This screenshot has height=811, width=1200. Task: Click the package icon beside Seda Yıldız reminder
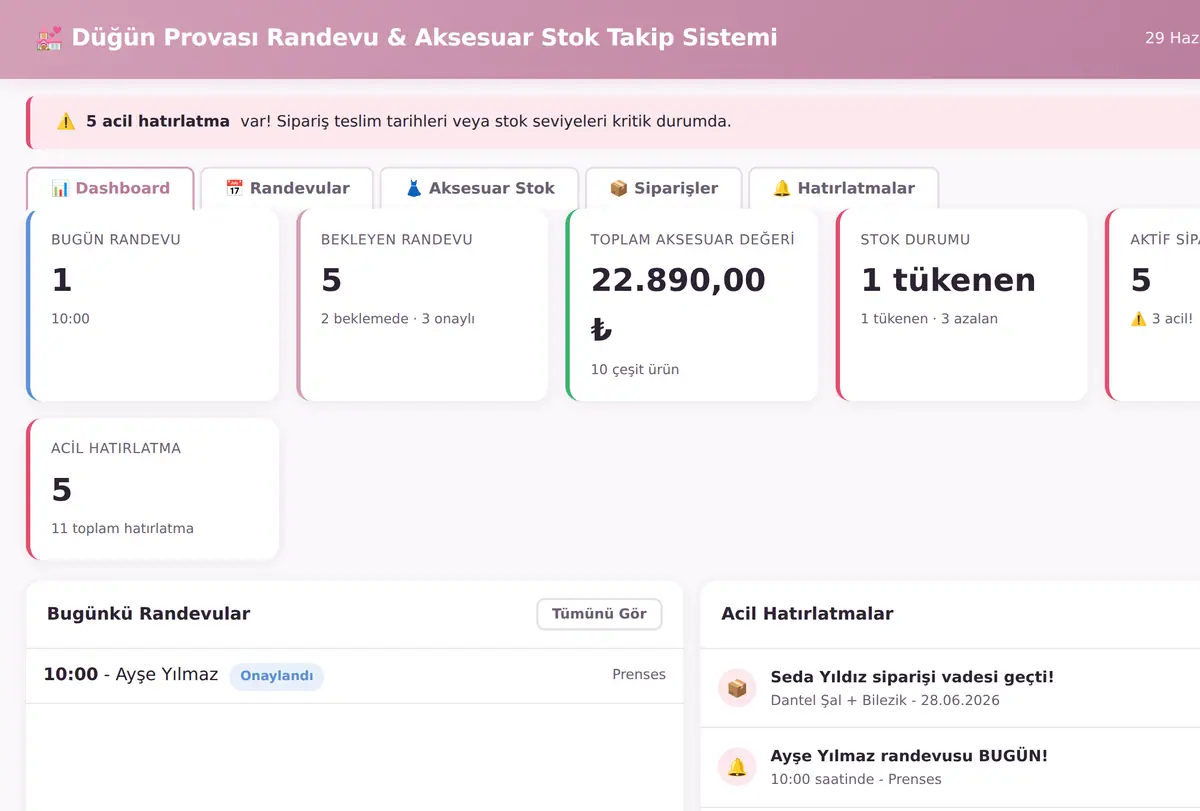pos(737,688)
